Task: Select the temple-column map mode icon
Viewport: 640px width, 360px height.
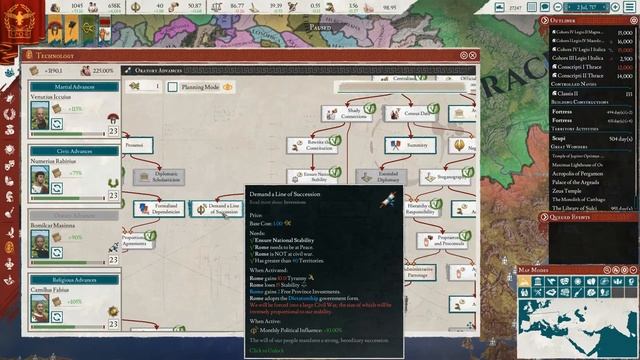Action: [538, 281]
